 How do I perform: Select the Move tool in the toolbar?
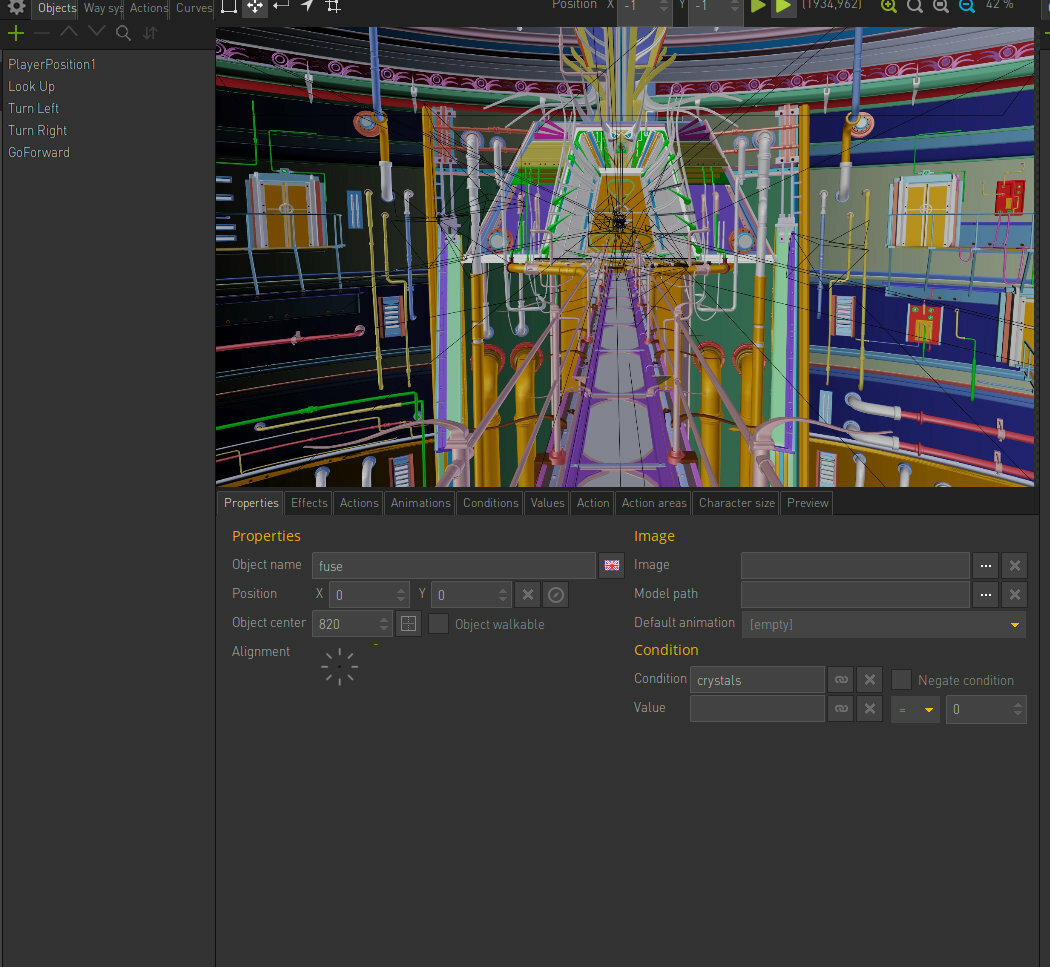(x=255, y=7)
